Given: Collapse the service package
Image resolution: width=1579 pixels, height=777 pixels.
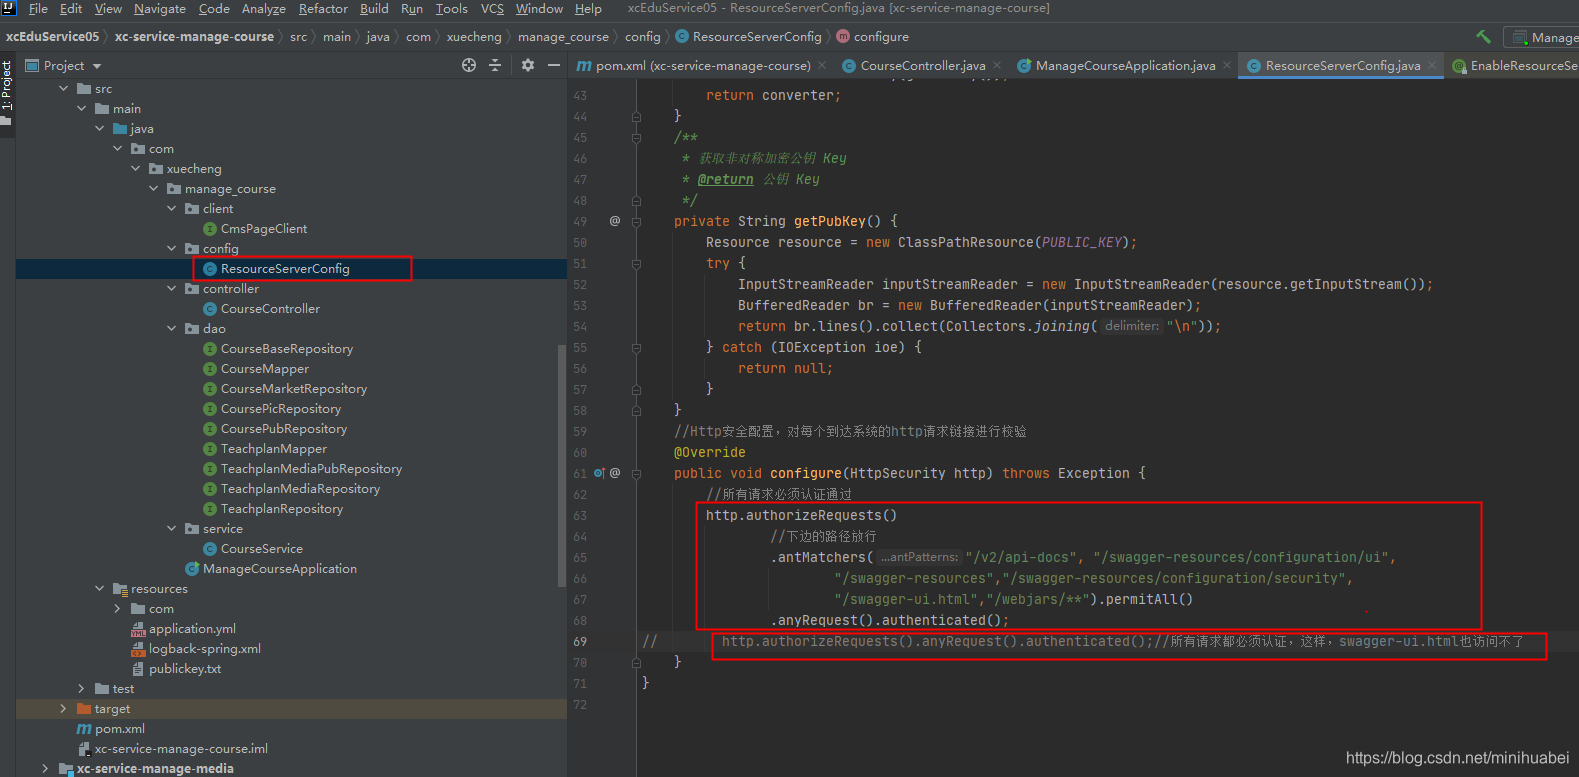Looking at the screenshot, I should 172,529.
